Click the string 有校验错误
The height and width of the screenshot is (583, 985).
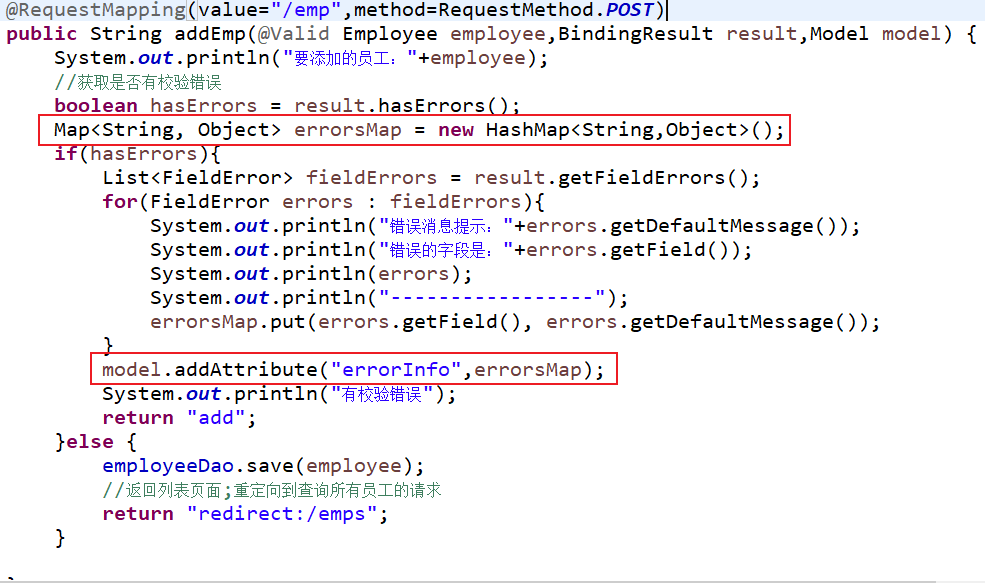coord(383,394)
